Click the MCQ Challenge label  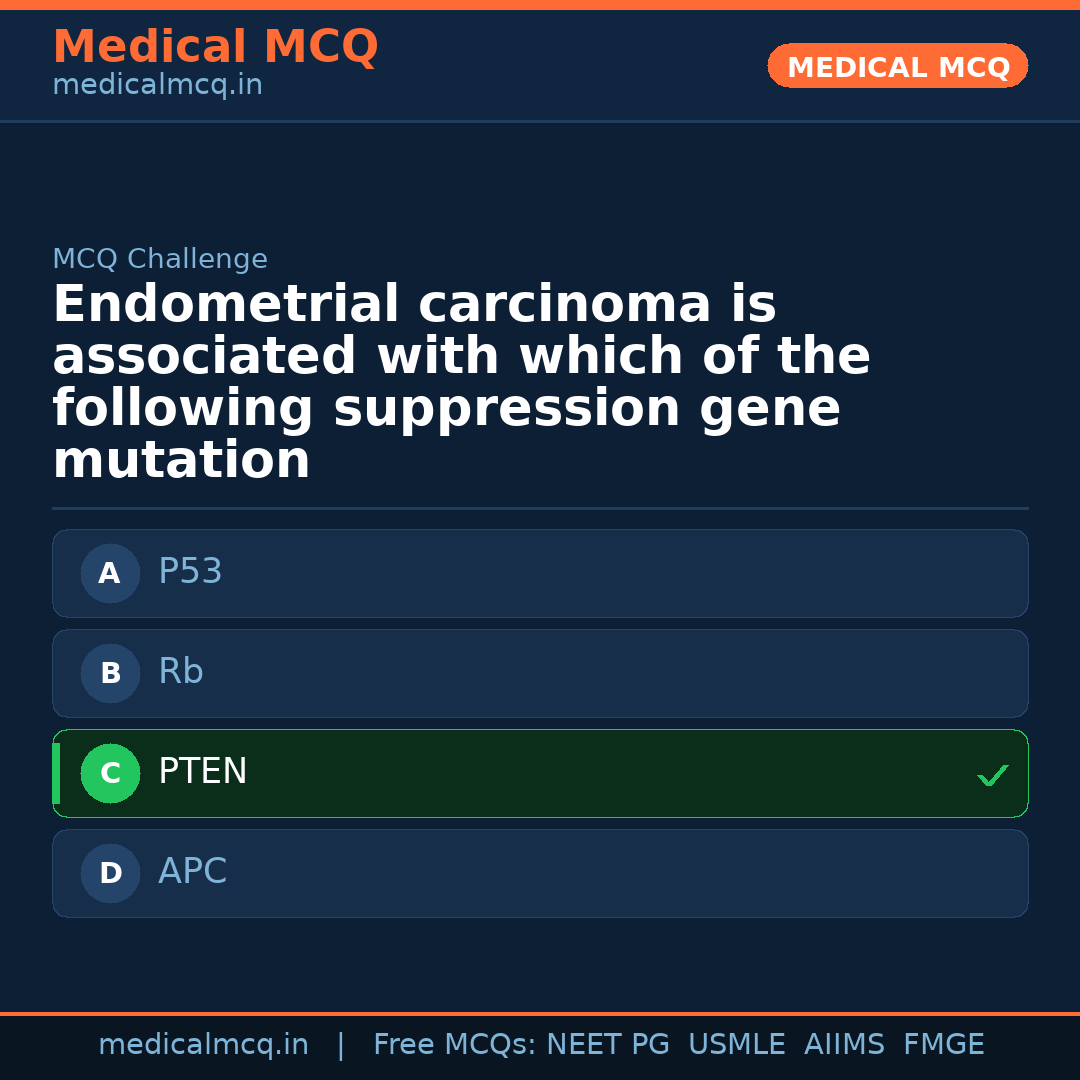tap(160, 260)
